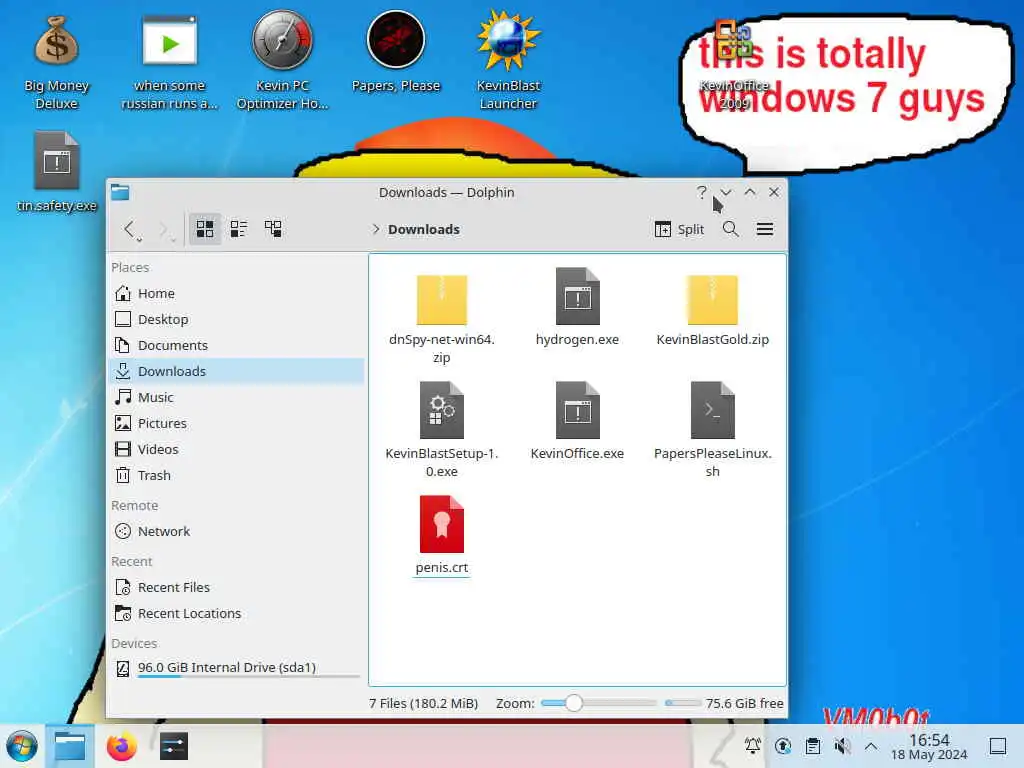Viewport: 1024px width, 768px height.
Task: Click the updates tray icon
Action: pyautogui.click(x=783, y=746)
